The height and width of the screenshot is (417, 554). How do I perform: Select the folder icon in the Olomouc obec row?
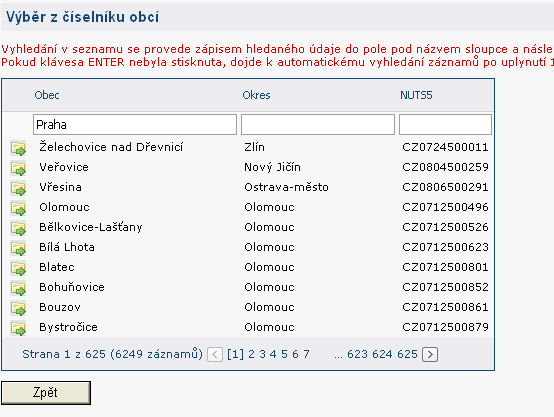[x=18, y=208]
